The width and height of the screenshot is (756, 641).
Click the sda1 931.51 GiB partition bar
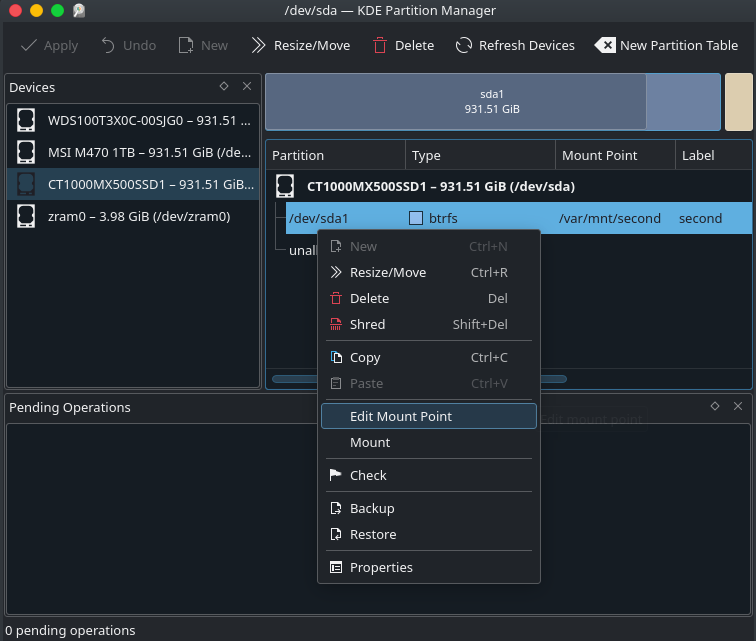pos(492,101)
